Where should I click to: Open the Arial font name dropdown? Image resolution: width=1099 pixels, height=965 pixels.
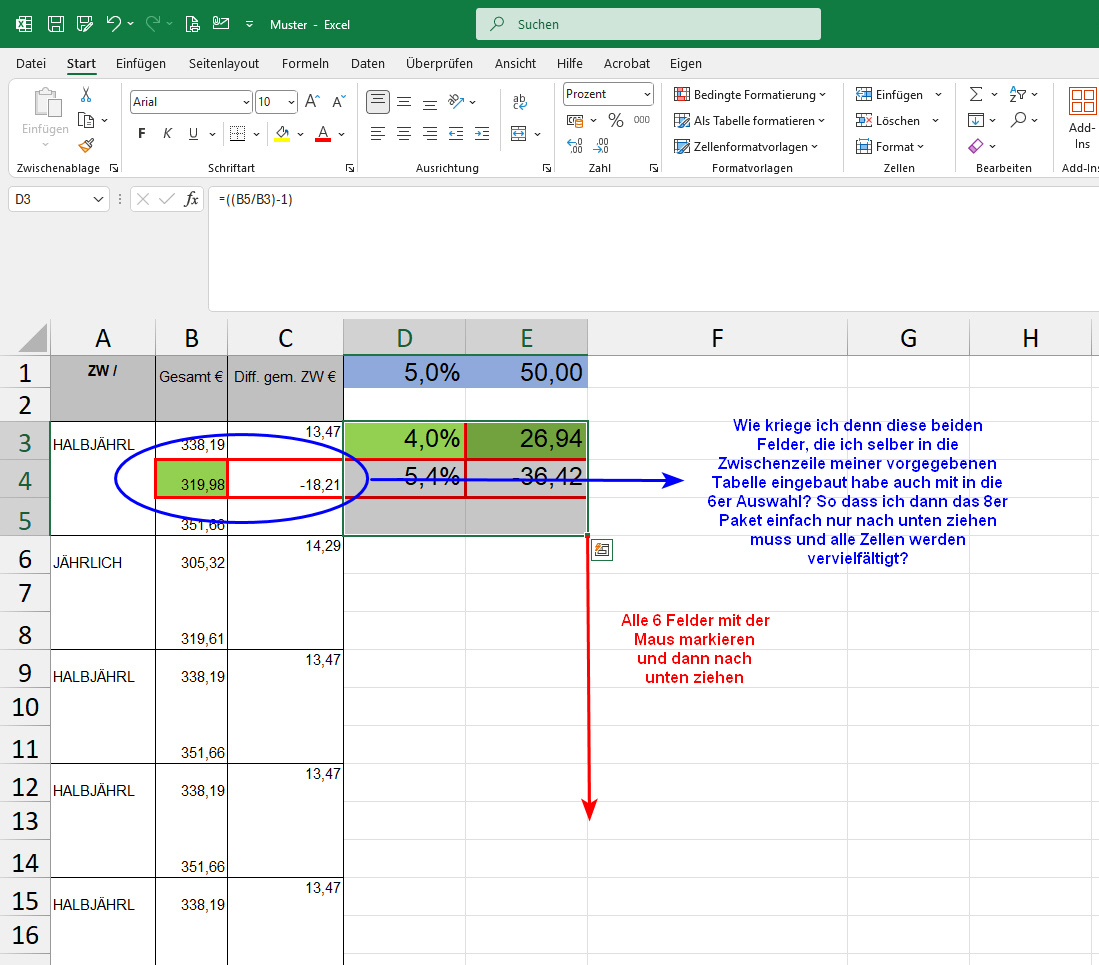point(246,102)
